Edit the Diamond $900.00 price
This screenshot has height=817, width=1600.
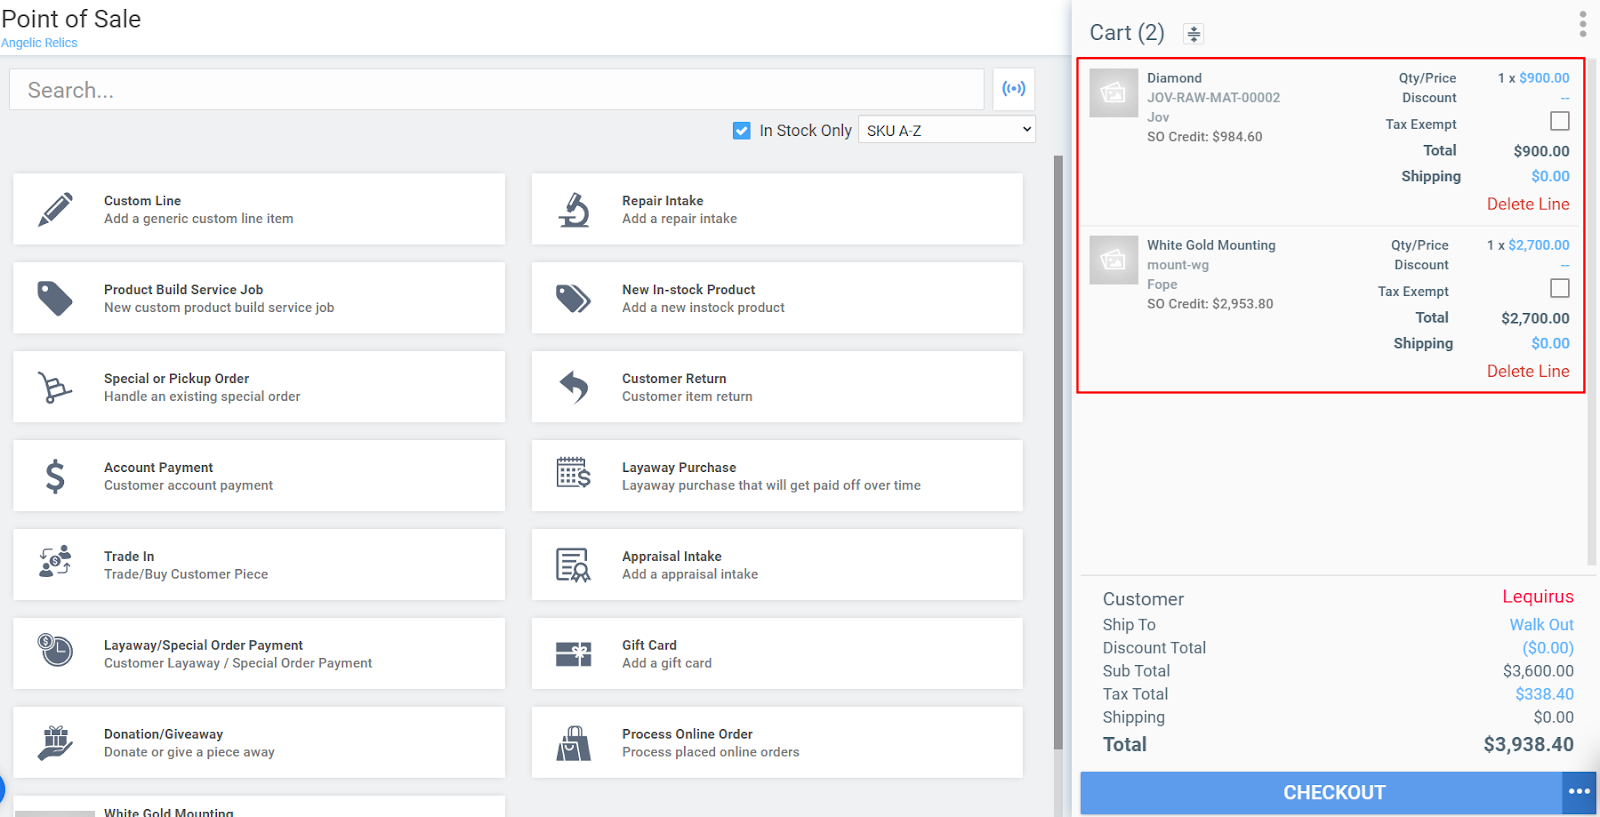point(1544,78)
